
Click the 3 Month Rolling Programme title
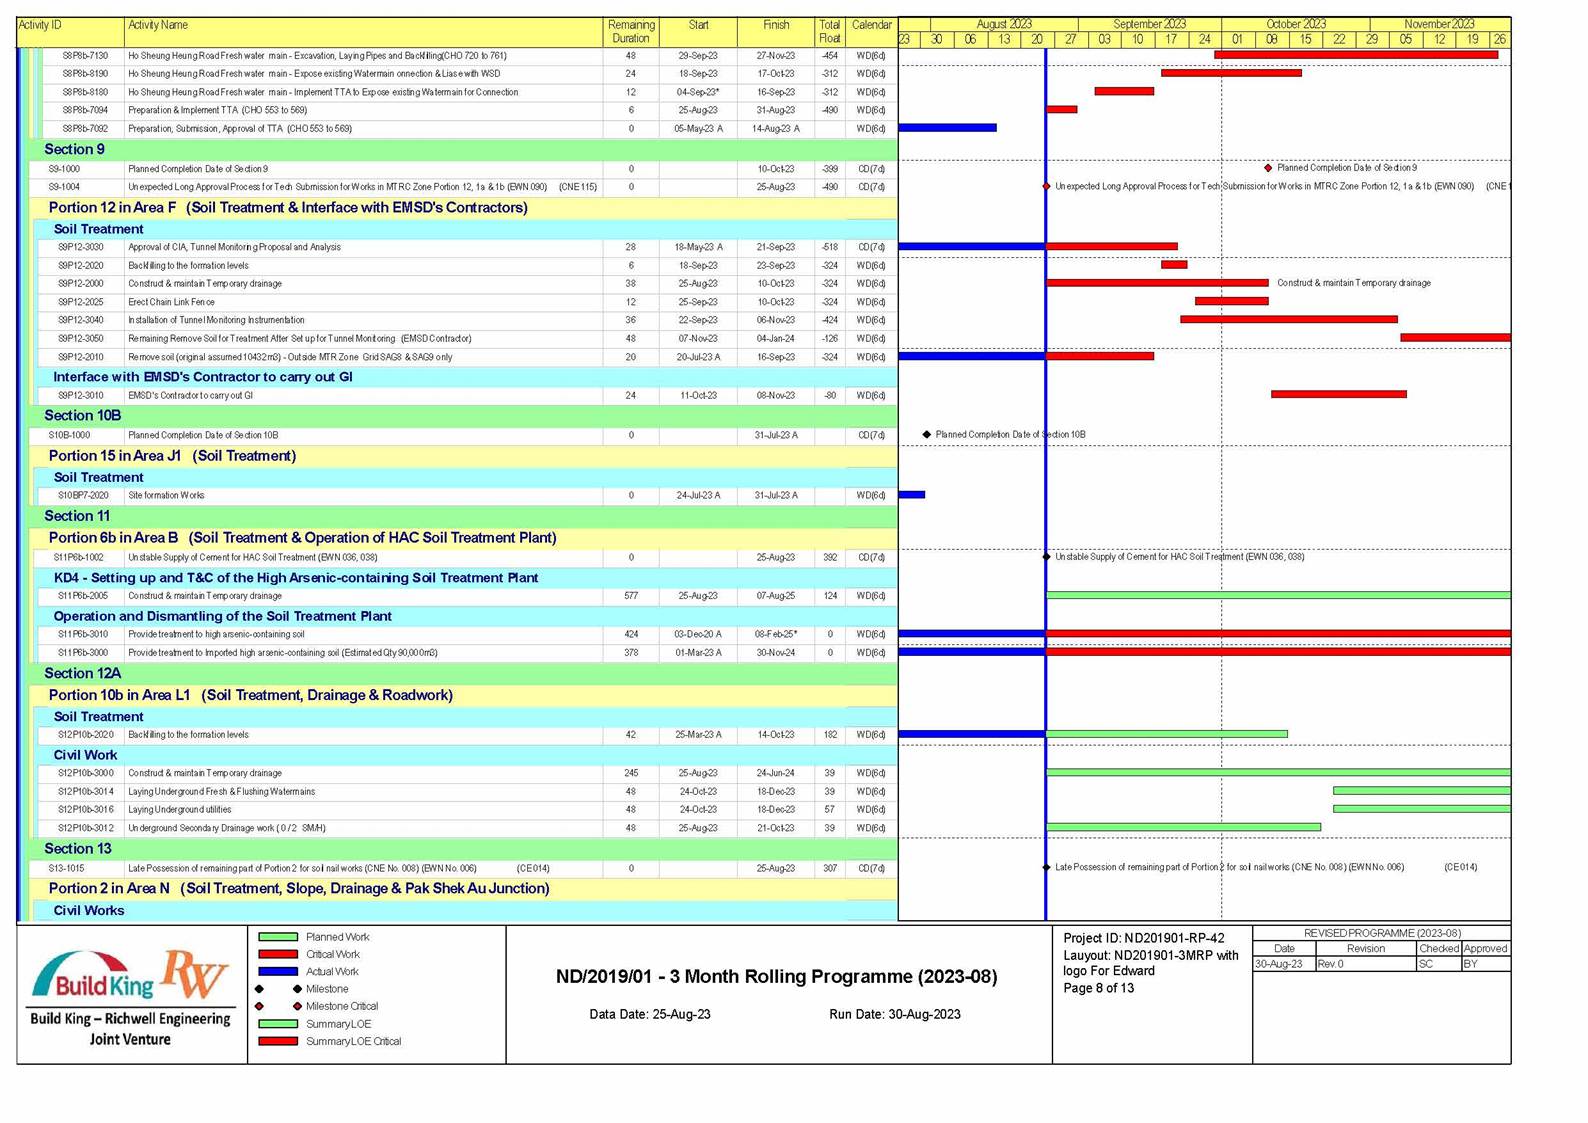pyautogui.click(x=777, y=976)
